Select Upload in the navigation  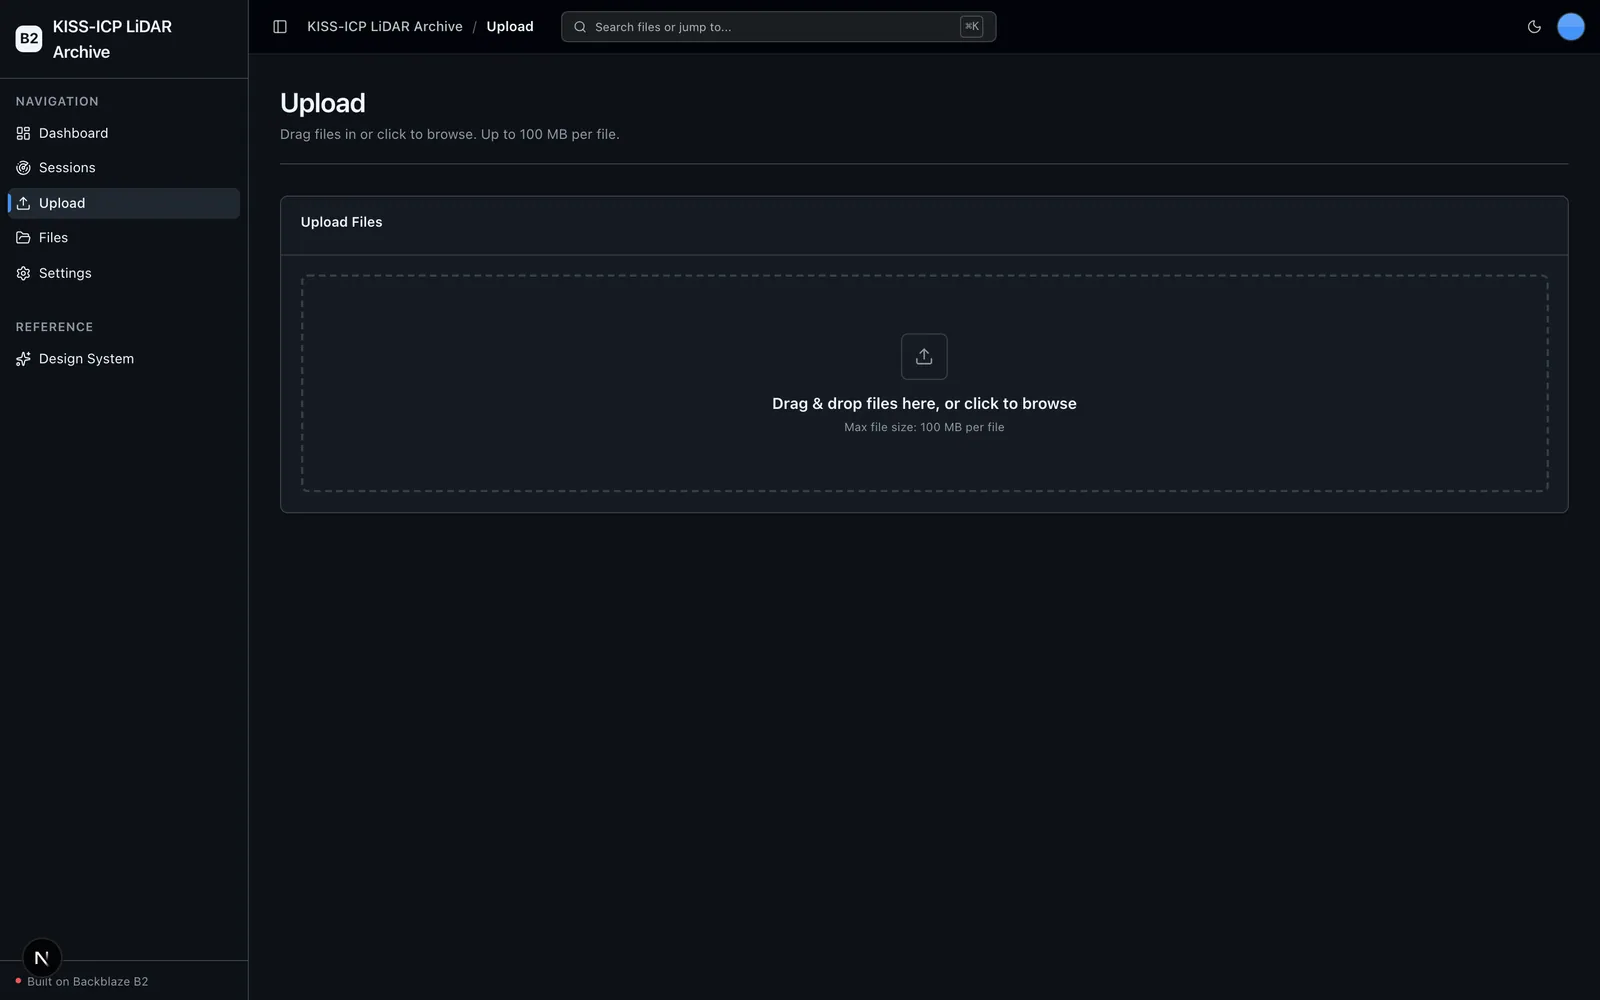point(124,203)
